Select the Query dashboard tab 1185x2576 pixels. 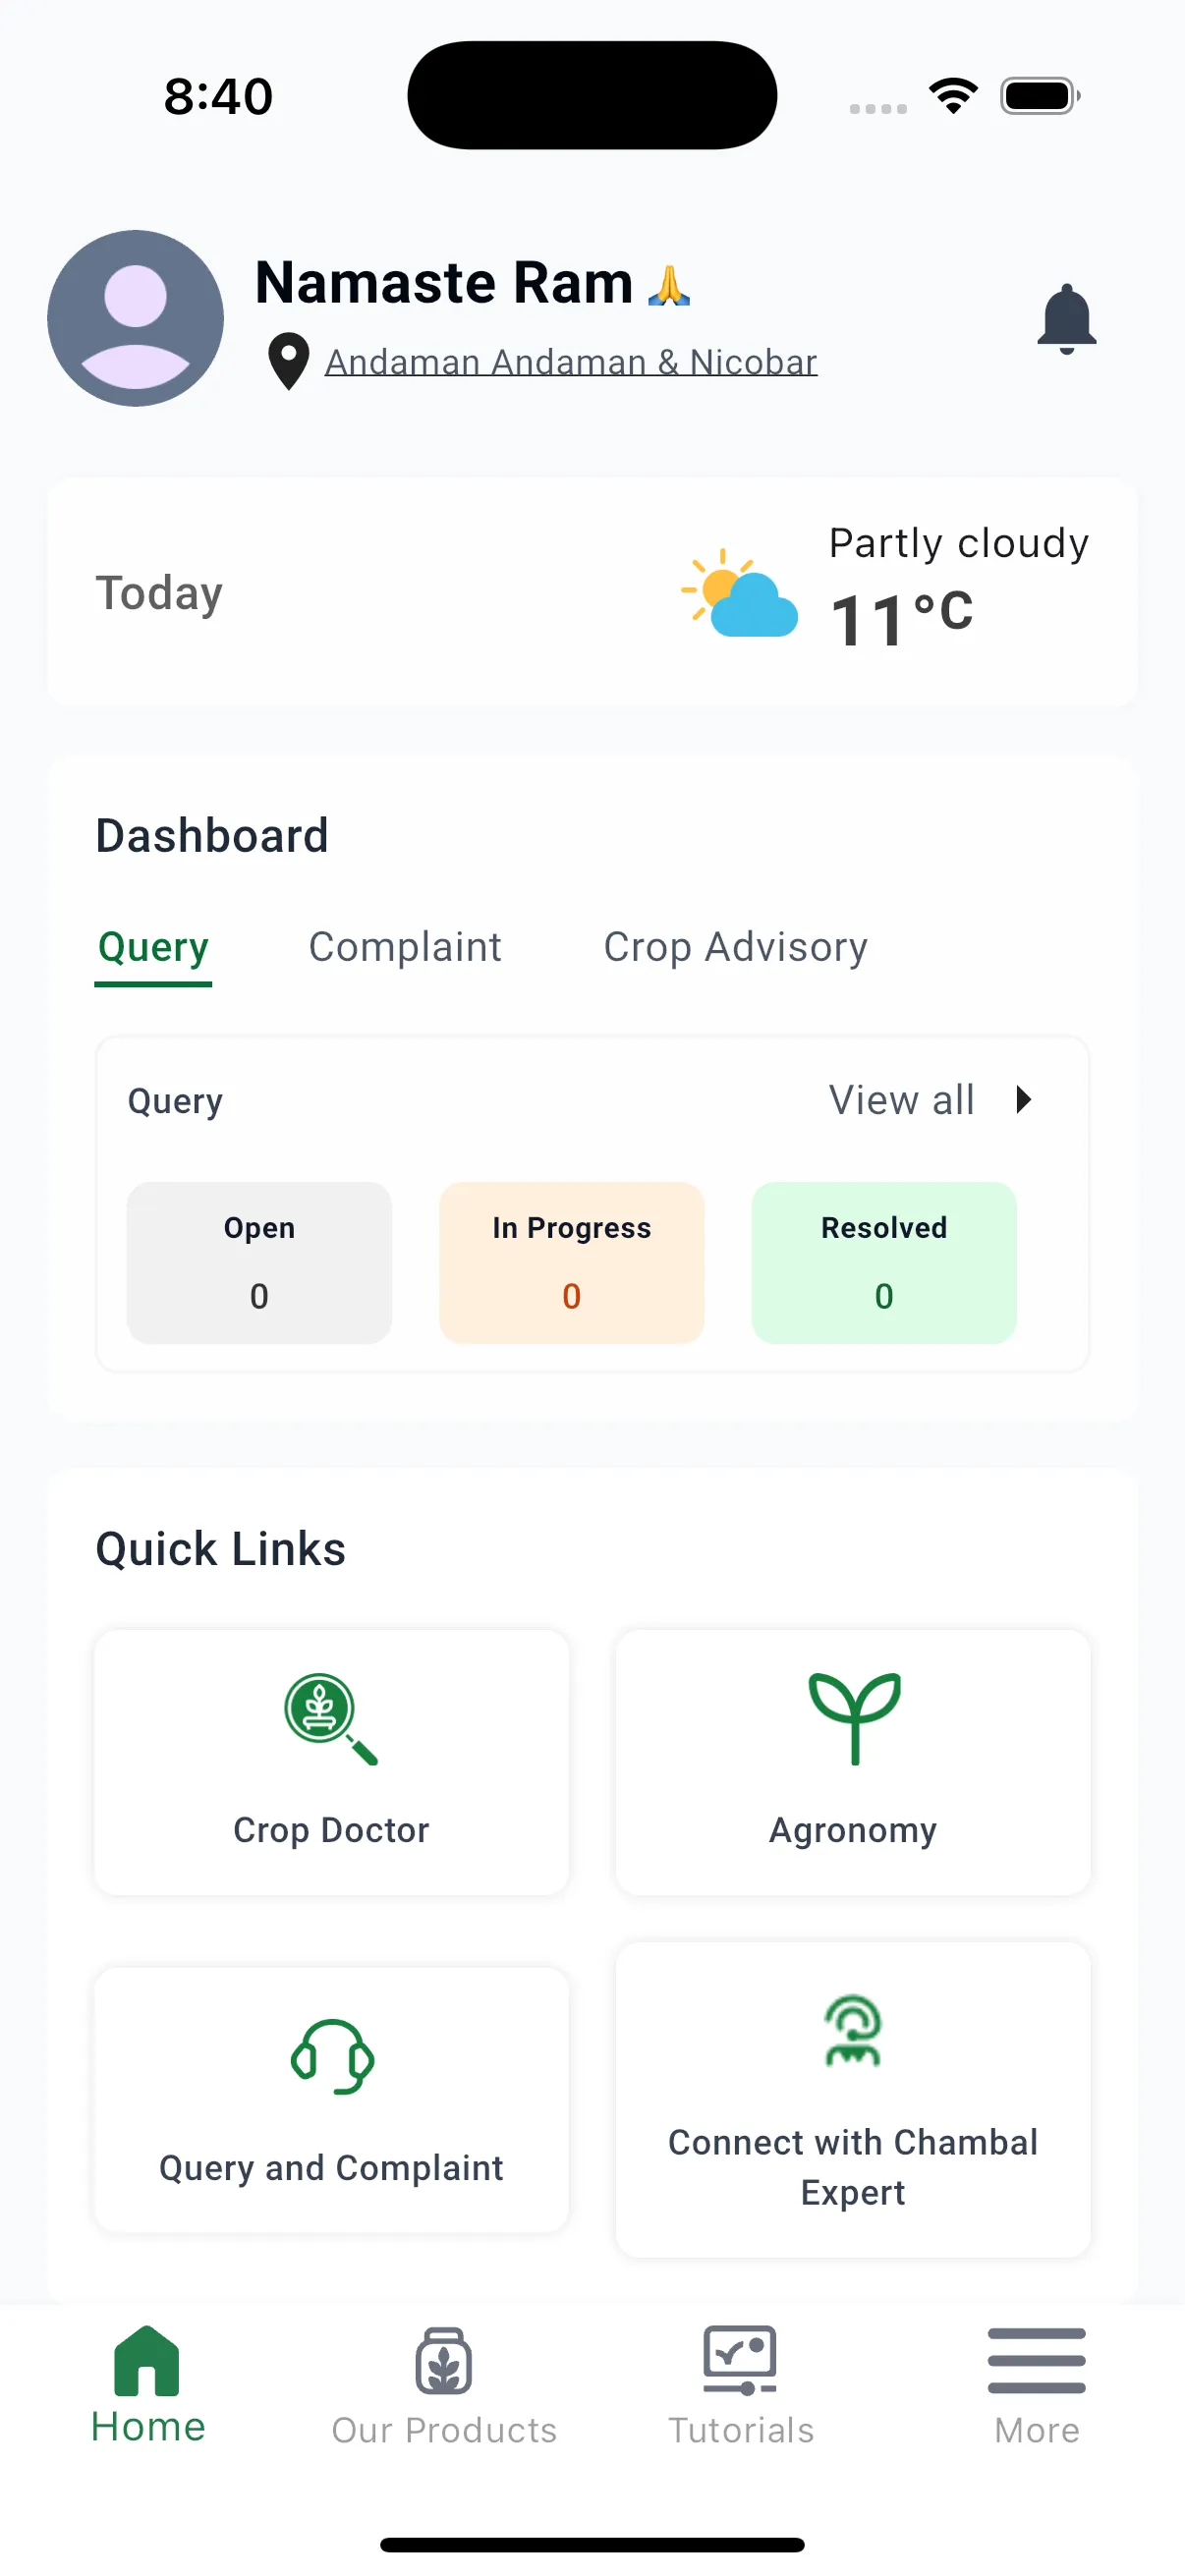(x=153, y=947)
